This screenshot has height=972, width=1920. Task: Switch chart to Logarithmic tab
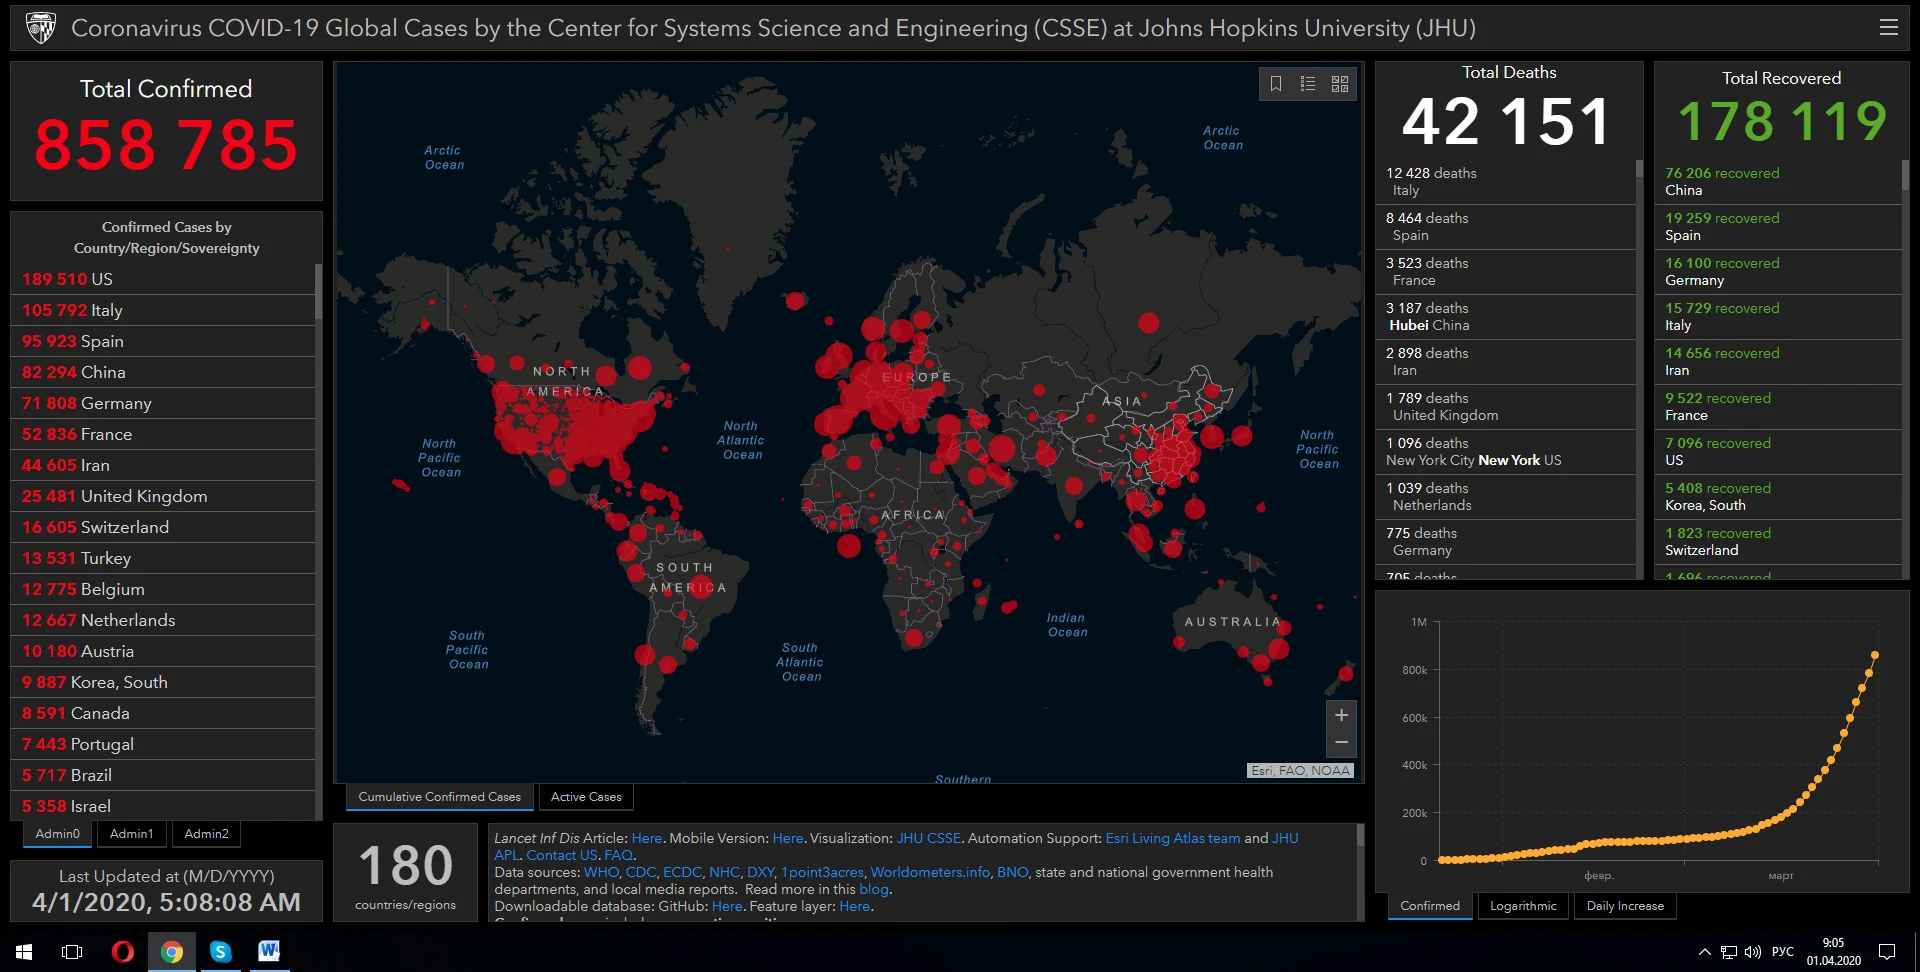click(x=1523, y=906)
